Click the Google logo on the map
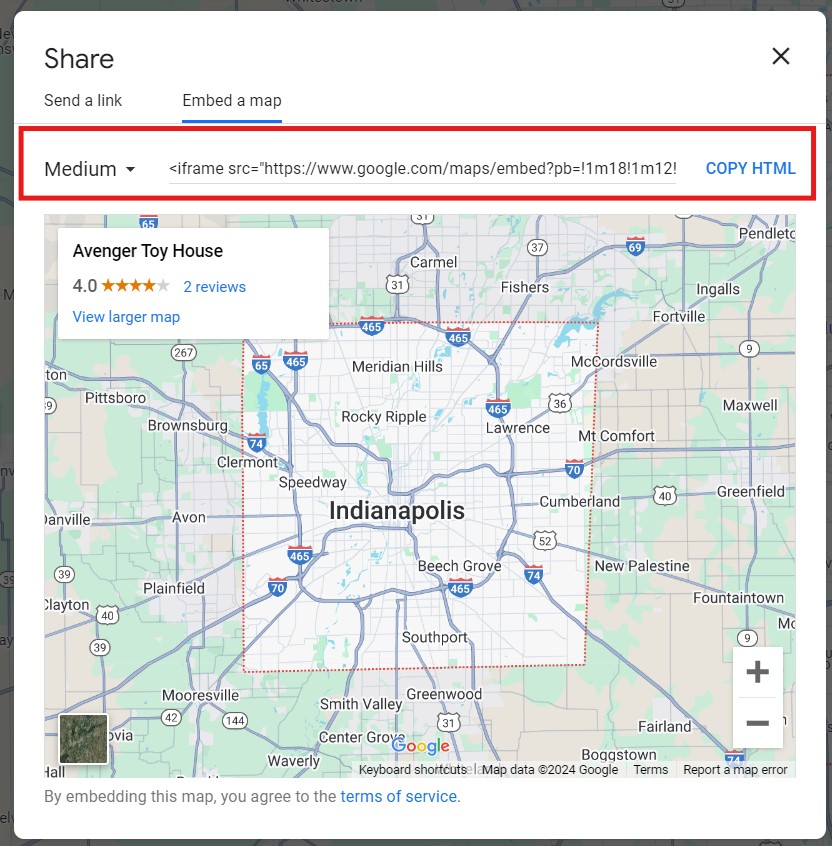 420,746
